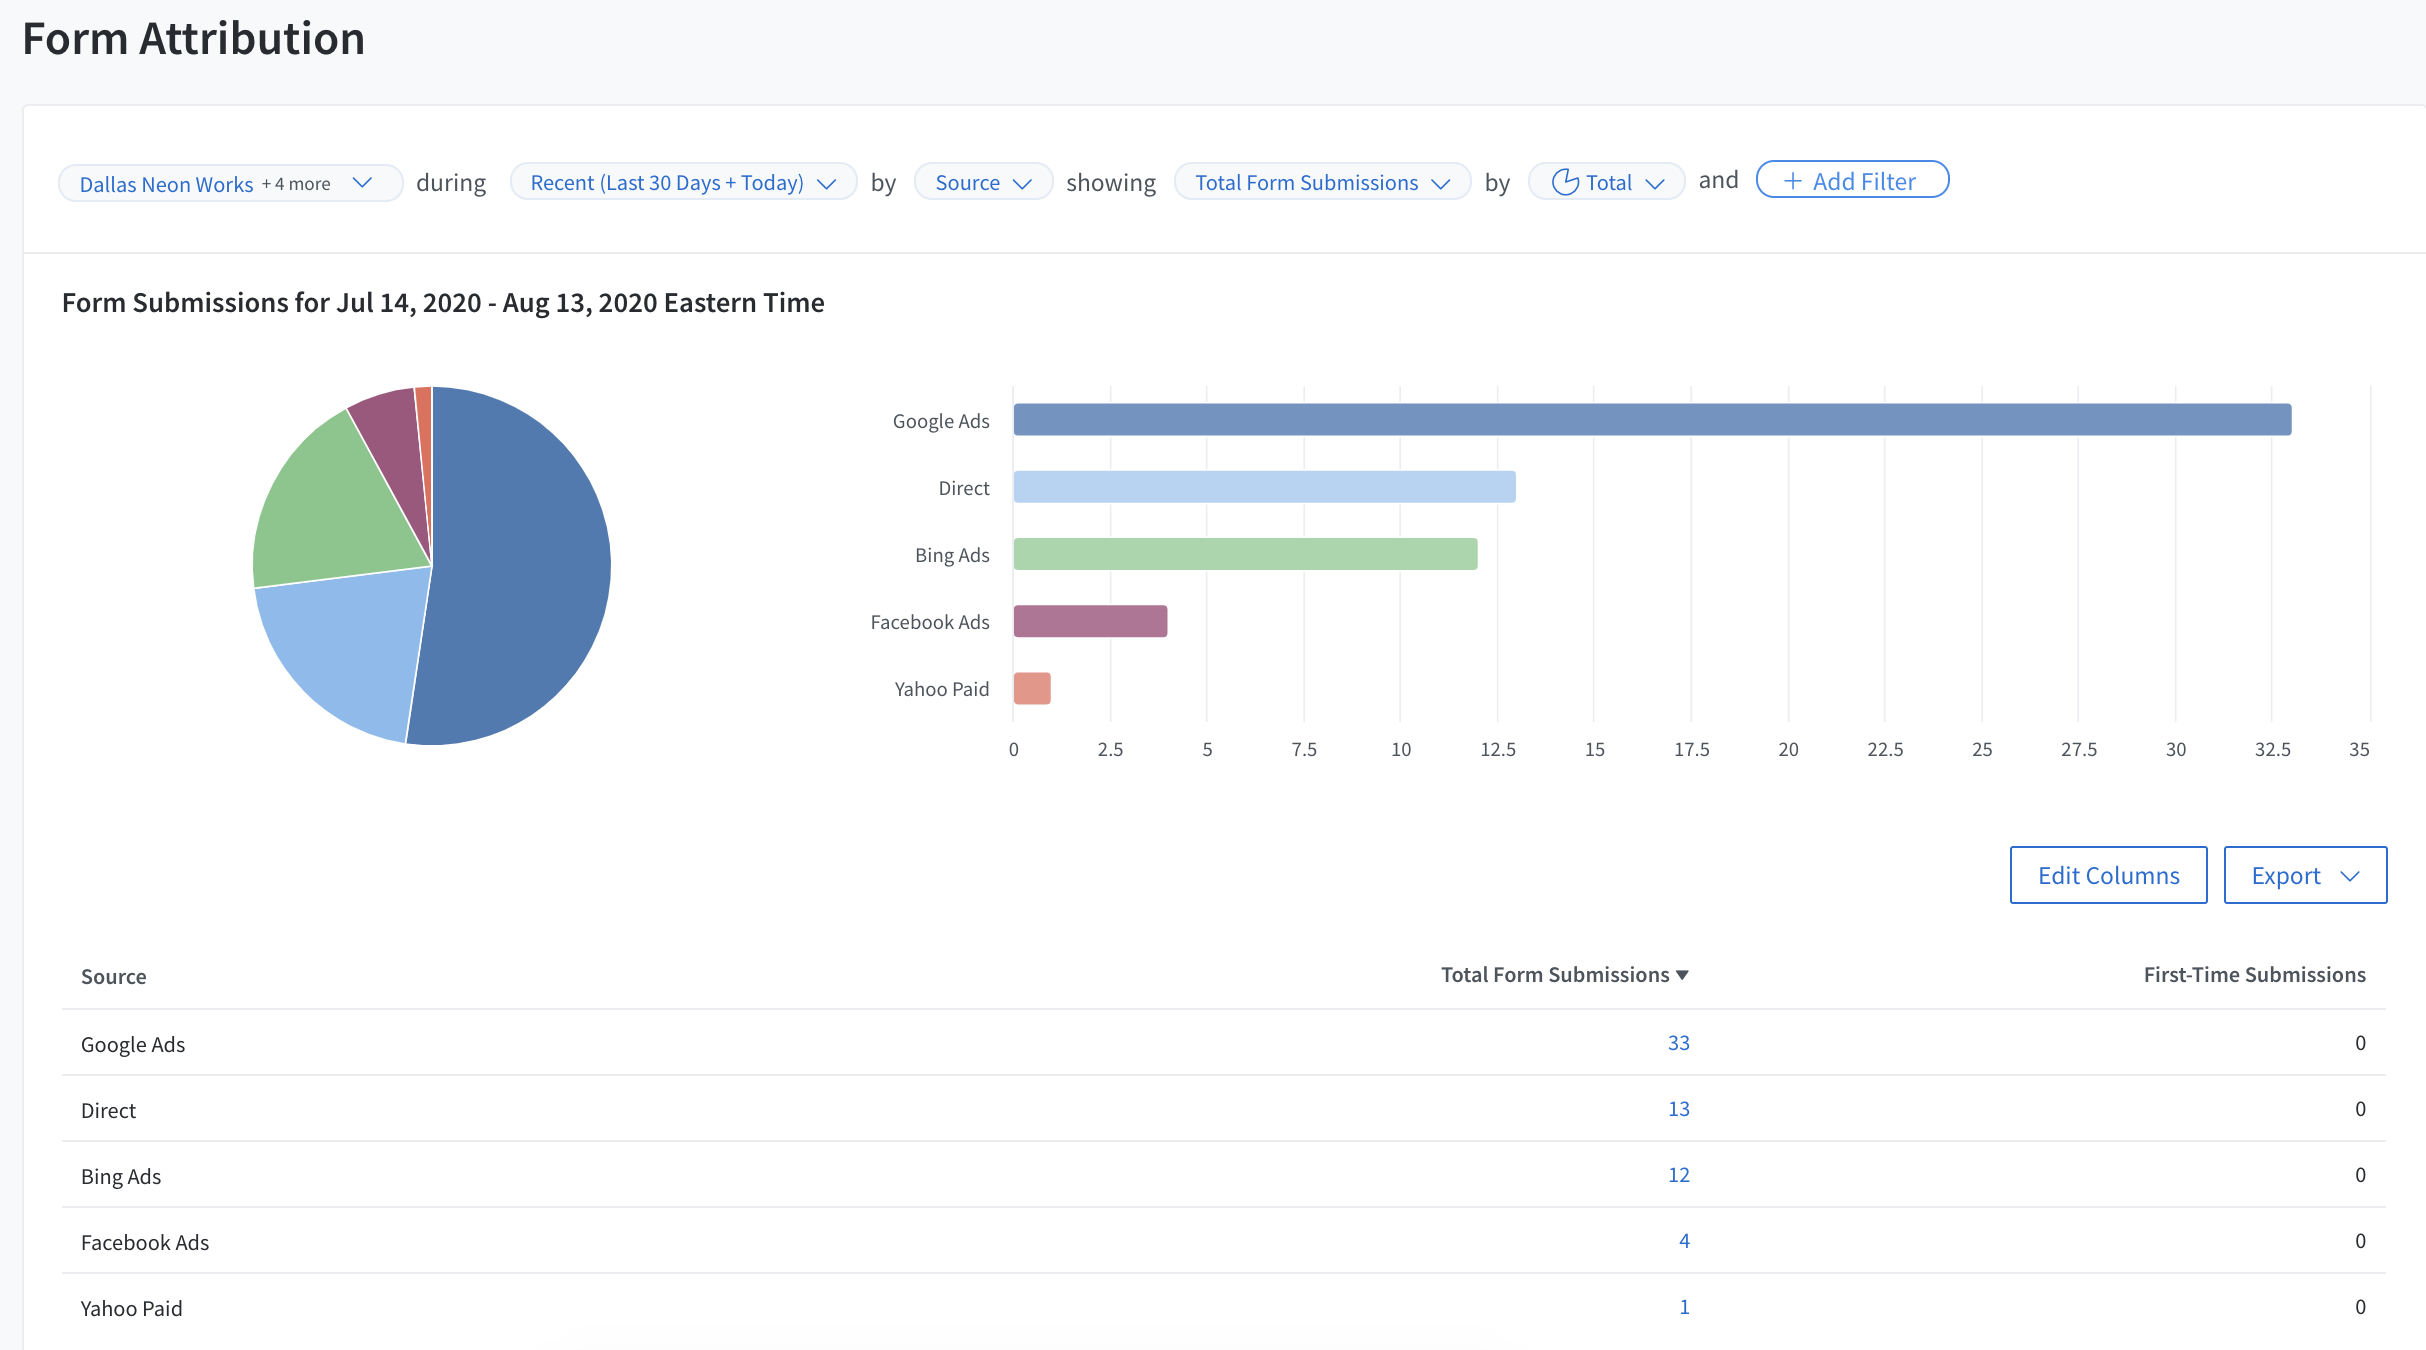Click the Edit Columns button
Screen dimensions: 2426x1350
click(2108, 875)
